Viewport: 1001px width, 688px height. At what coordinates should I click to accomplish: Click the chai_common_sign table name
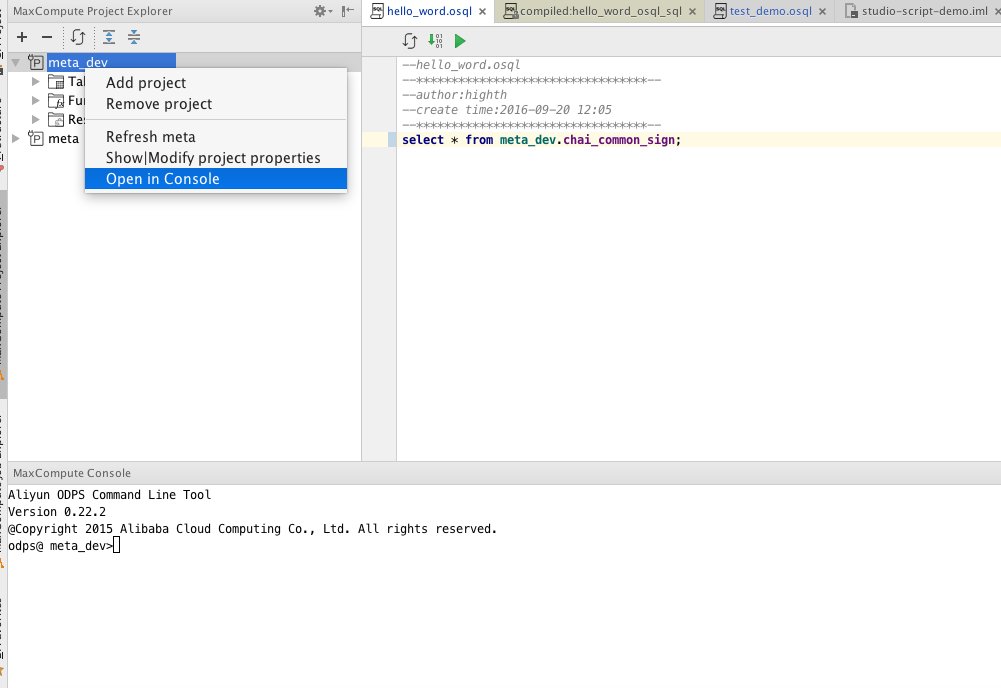coord(619,140)
